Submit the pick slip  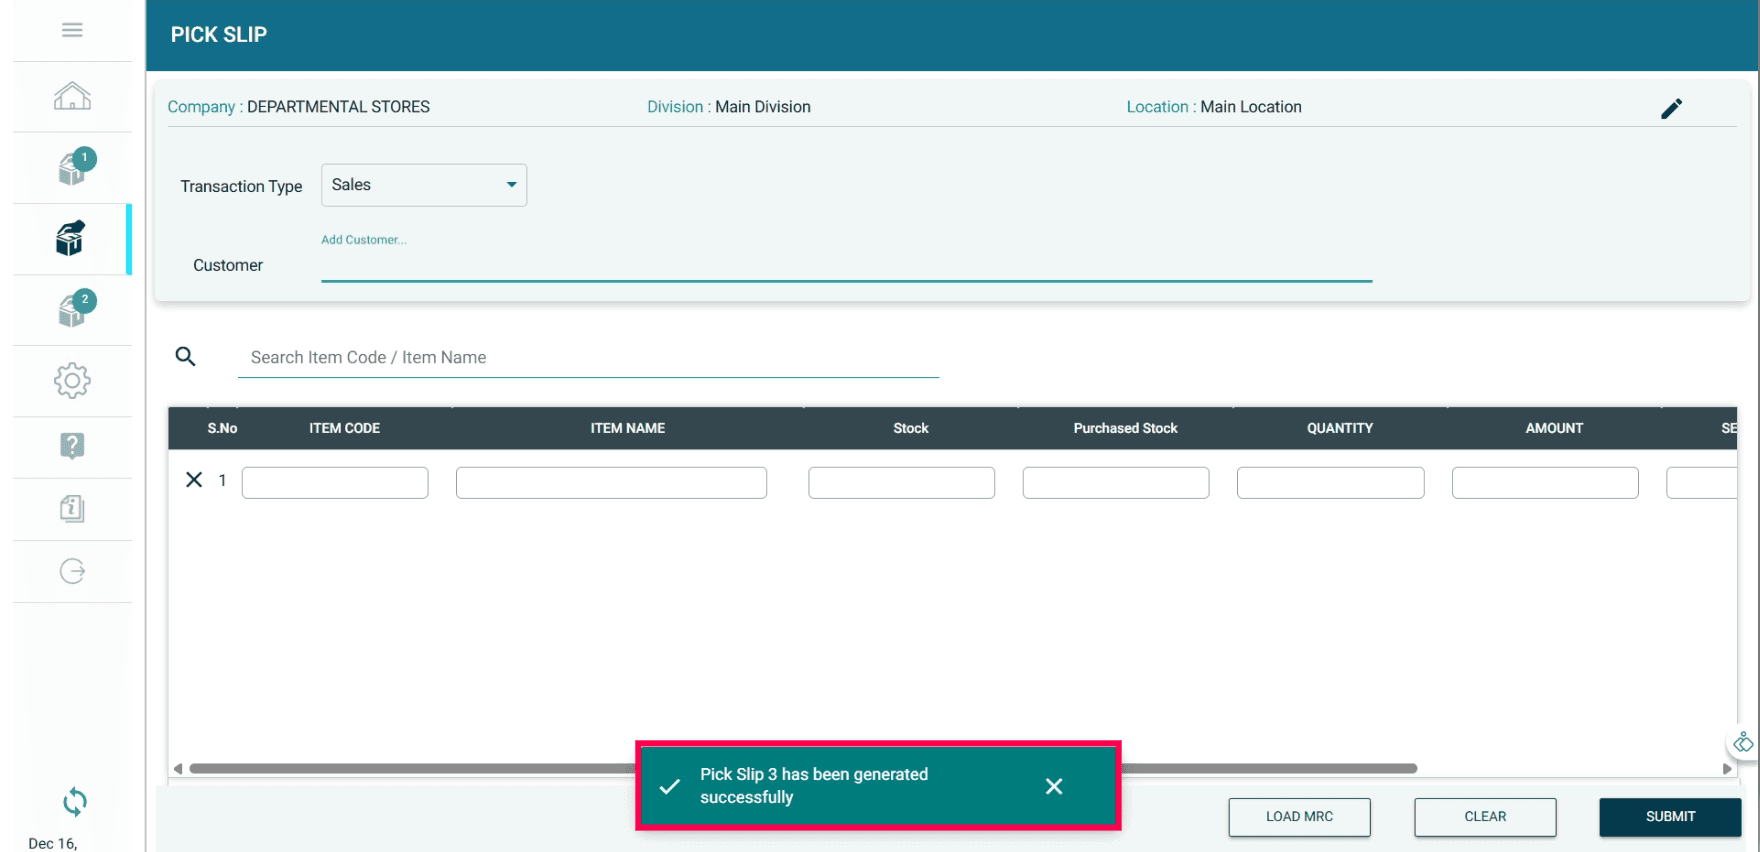[1670, 817]
